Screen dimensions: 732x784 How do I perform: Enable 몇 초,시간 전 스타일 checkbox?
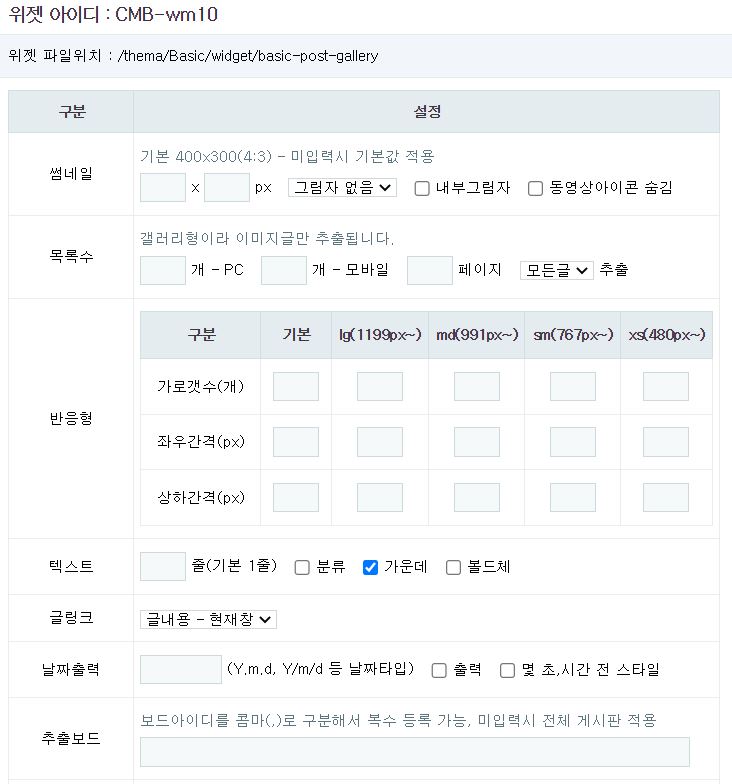click(507, 671)
